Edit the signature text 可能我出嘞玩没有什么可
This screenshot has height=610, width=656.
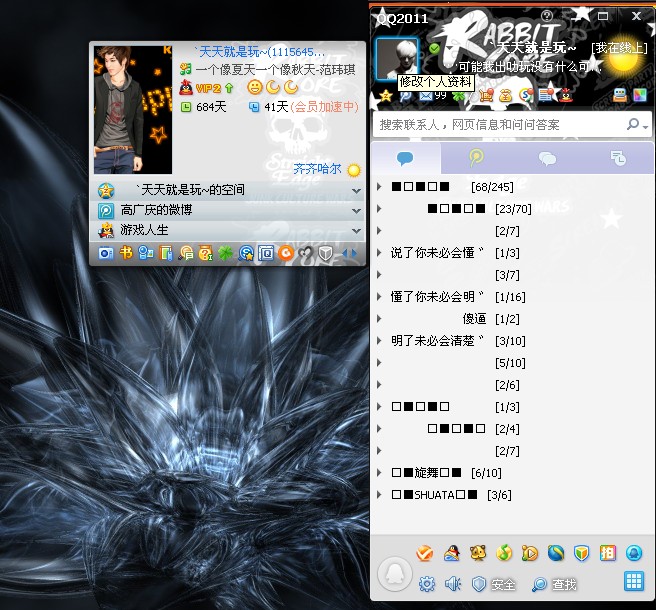[x=528, y=67]
